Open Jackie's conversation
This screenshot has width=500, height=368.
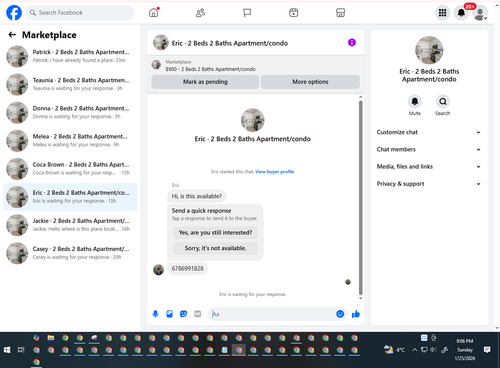[70, 225]
